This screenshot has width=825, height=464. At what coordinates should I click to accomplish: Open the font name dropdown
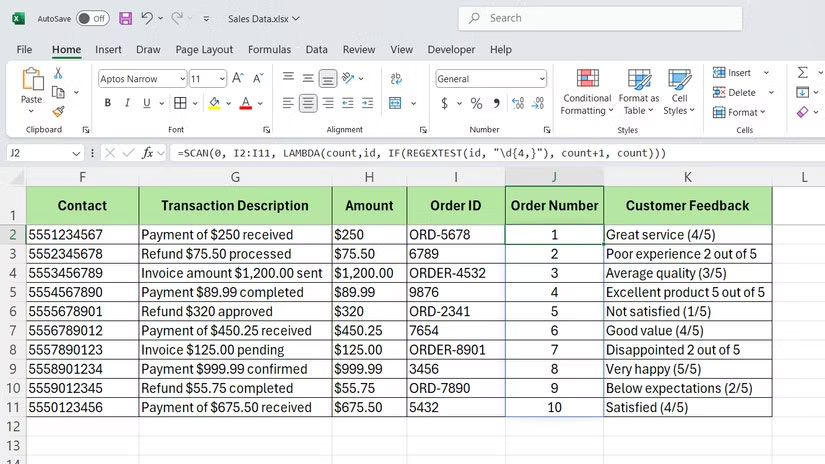[x=181, y=79]
